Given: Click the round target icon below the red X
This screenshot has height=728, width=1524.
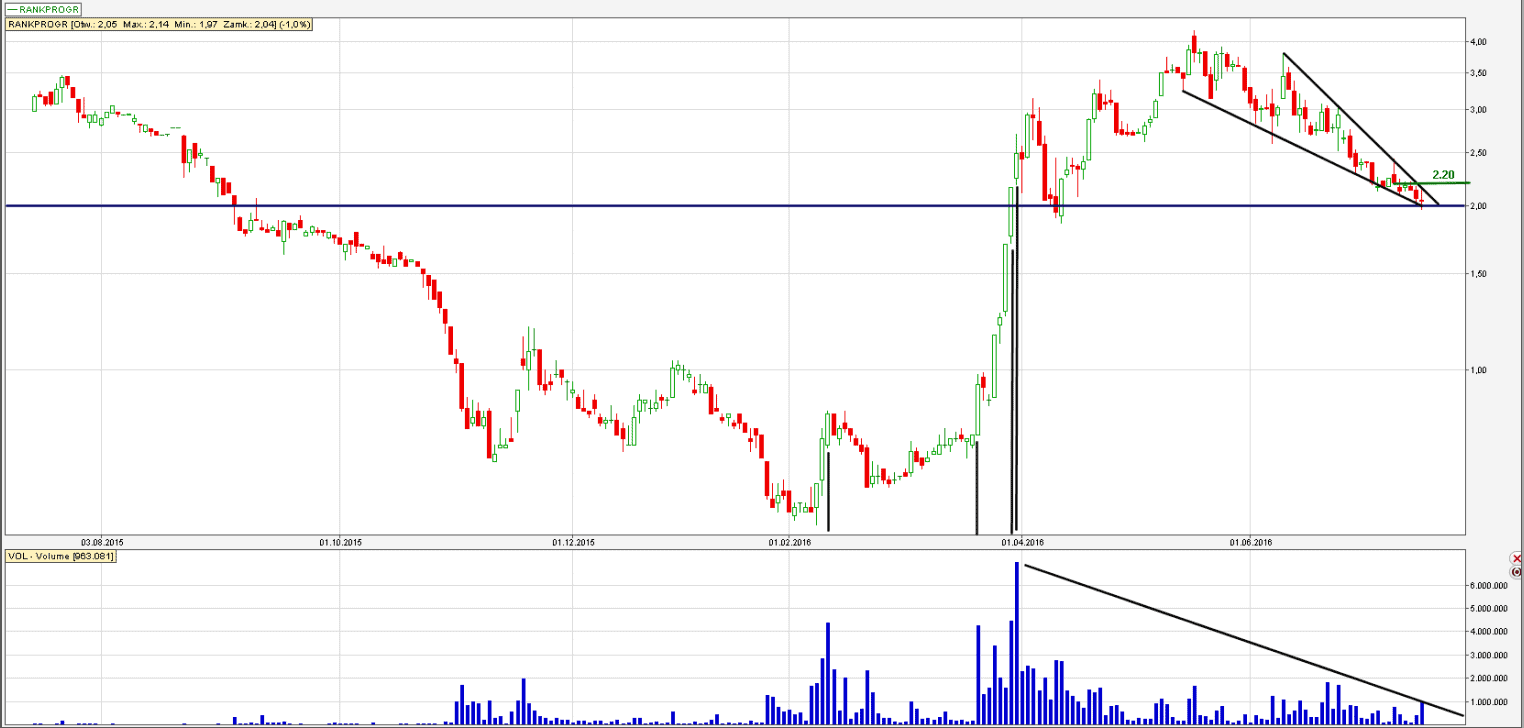Looking at the screenshot, I should point(1517,571).
